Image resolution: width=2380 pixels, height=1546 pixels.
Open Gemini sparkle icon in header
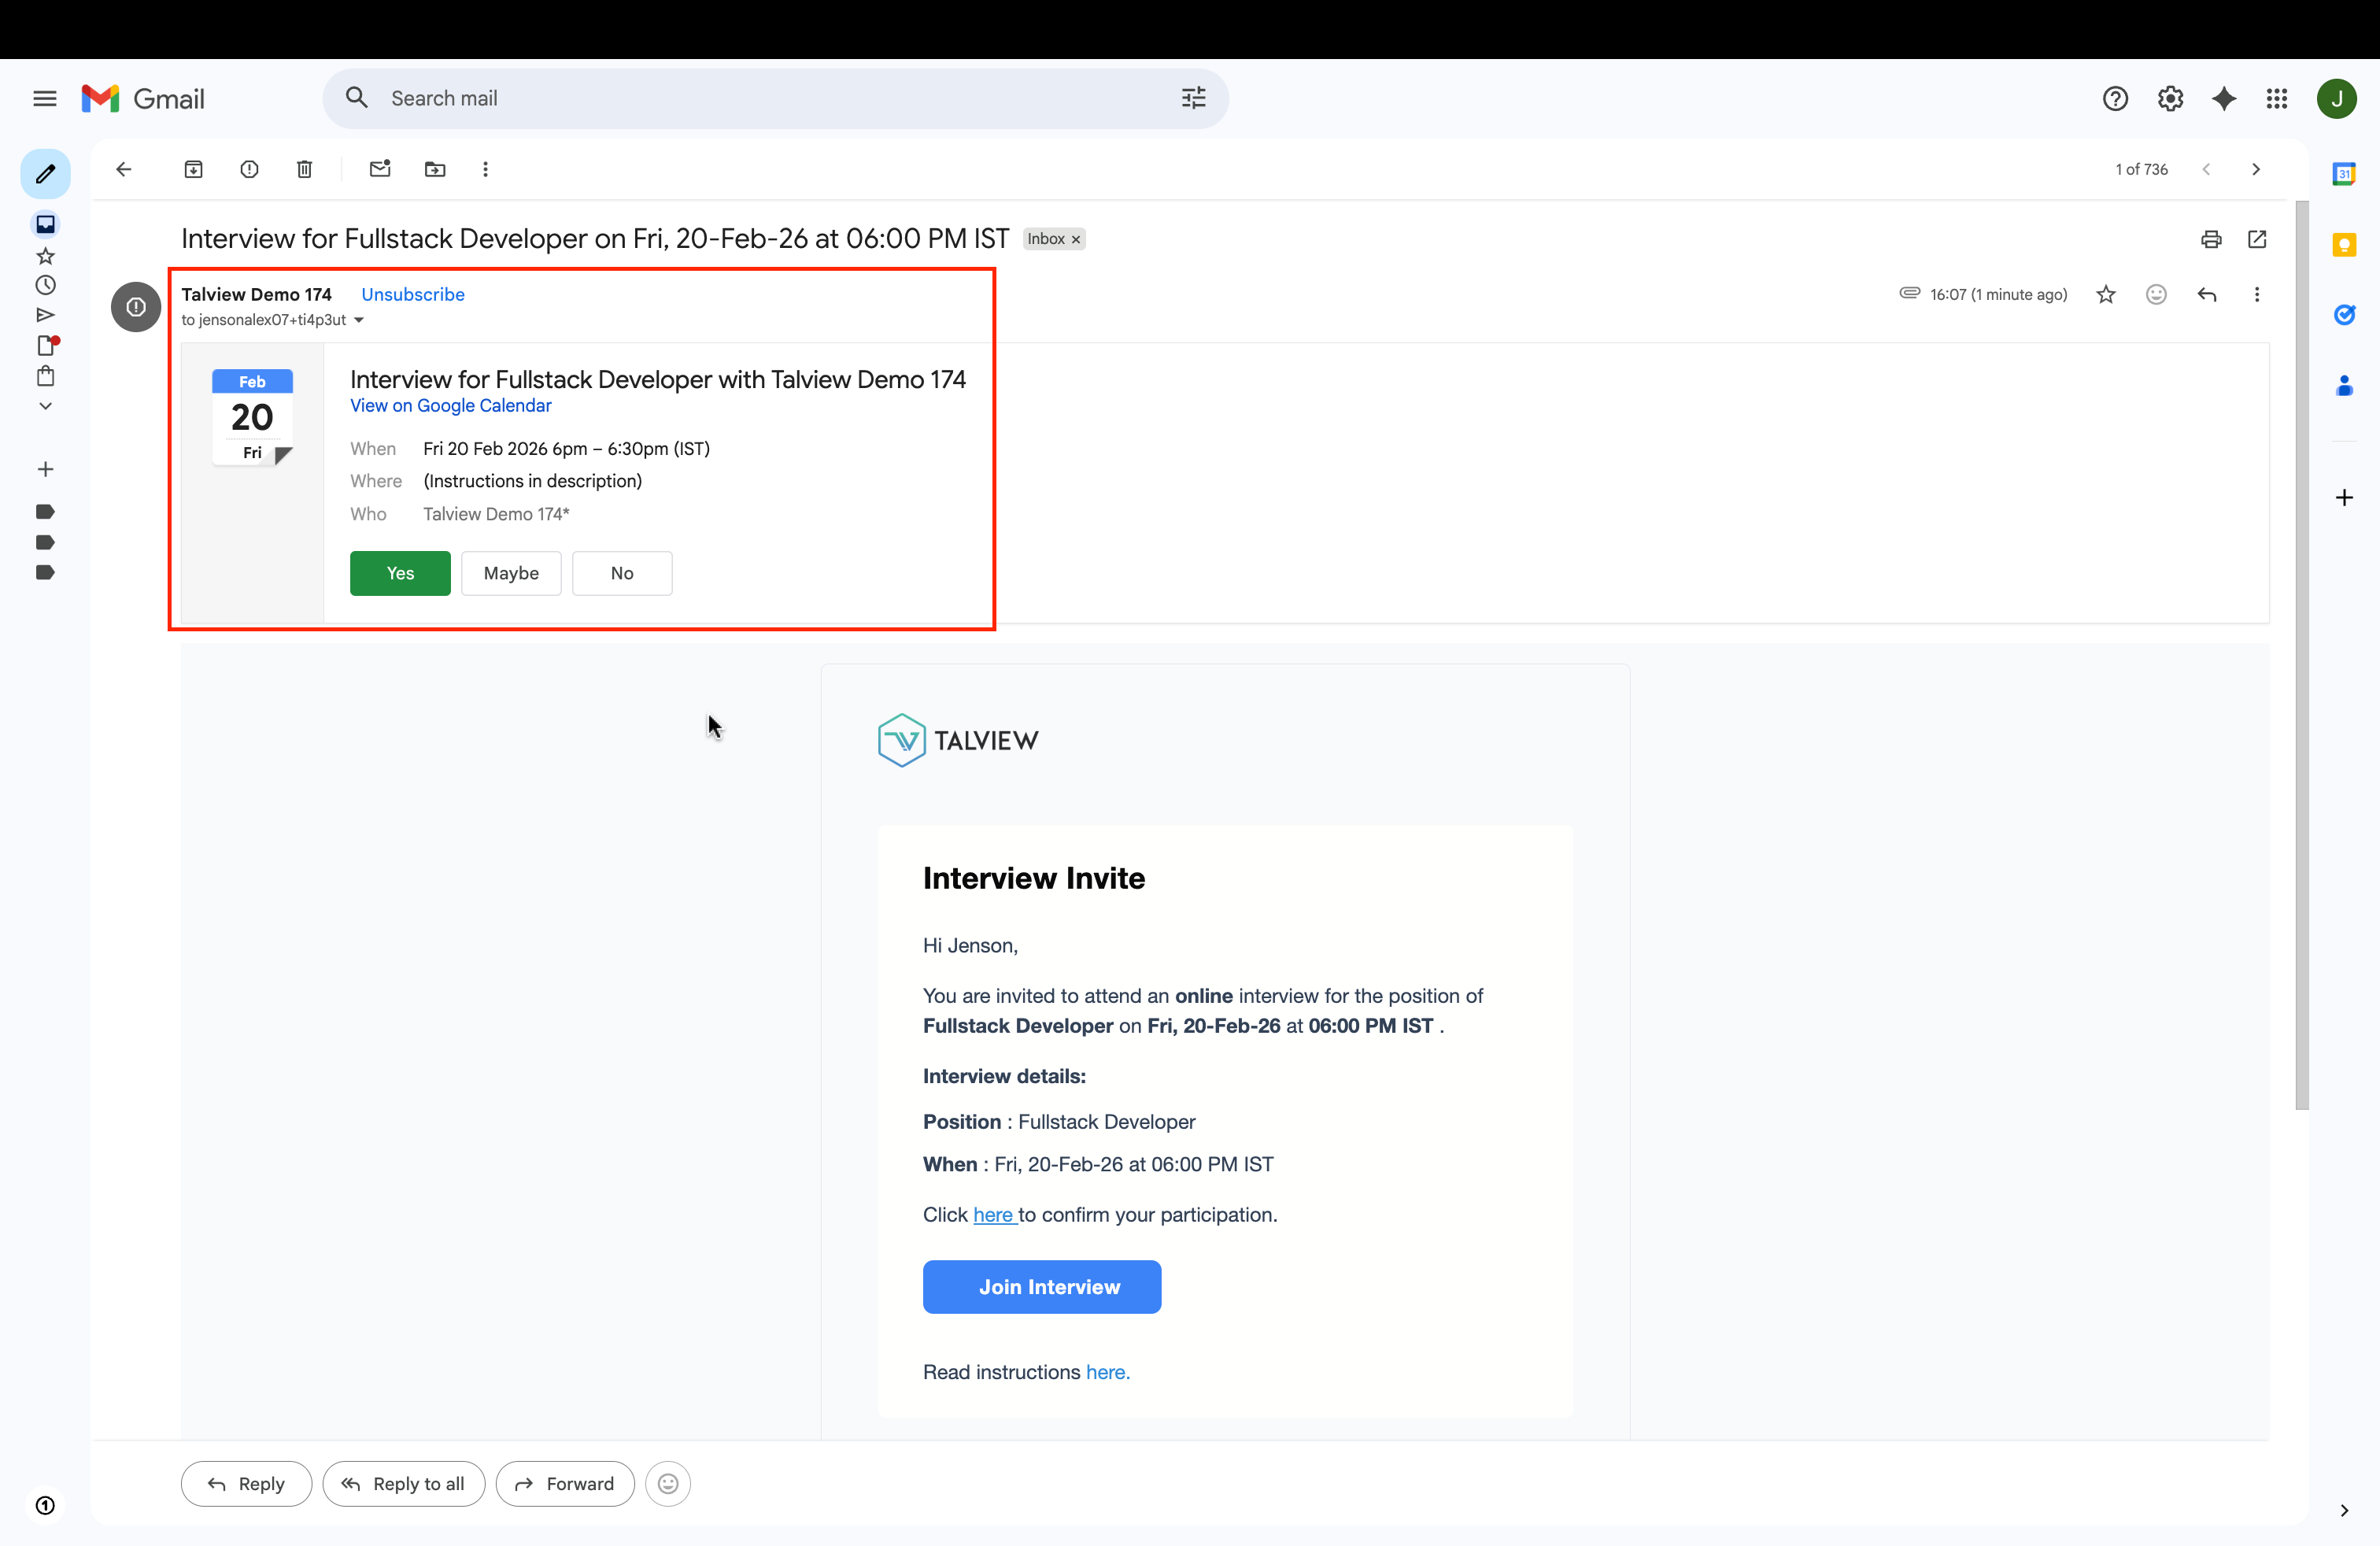[2224, 98]
